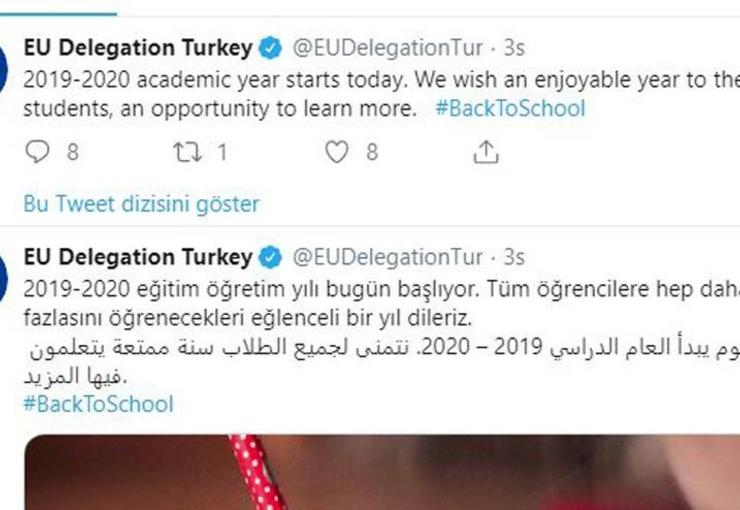Screen dimensions: 740x510
Task: Open the #BackToSchool hashtag in the English tweet
Action: tap(510, 109)
